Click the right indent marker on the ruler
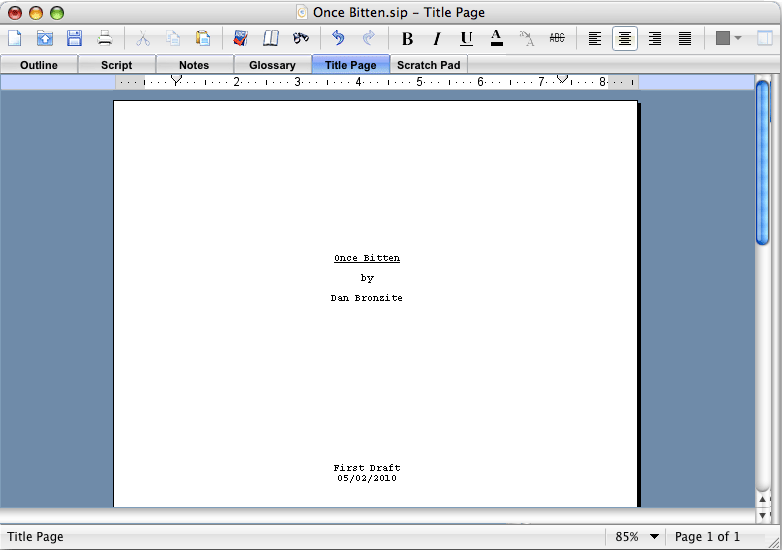The height and width of the screenshot is (550, 782). tap(562, 79)
